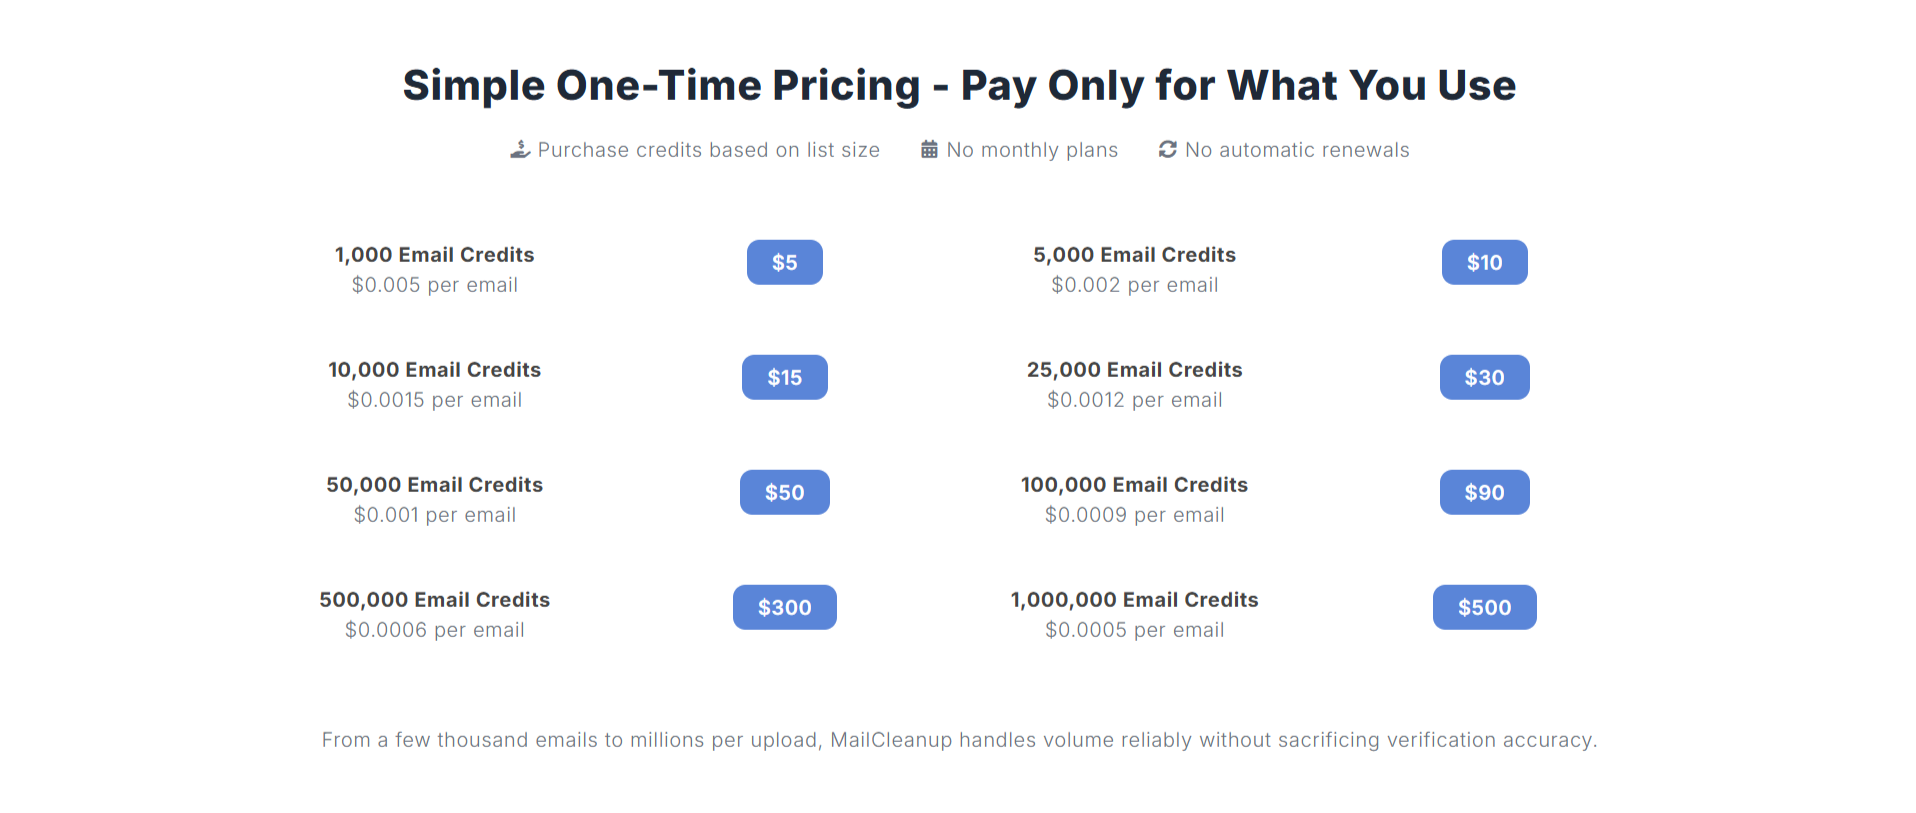Image resolution: width=1916 pixels, height=813 pixels.
Task: Select the $10 price button
Action: [x=1484, y=263]
